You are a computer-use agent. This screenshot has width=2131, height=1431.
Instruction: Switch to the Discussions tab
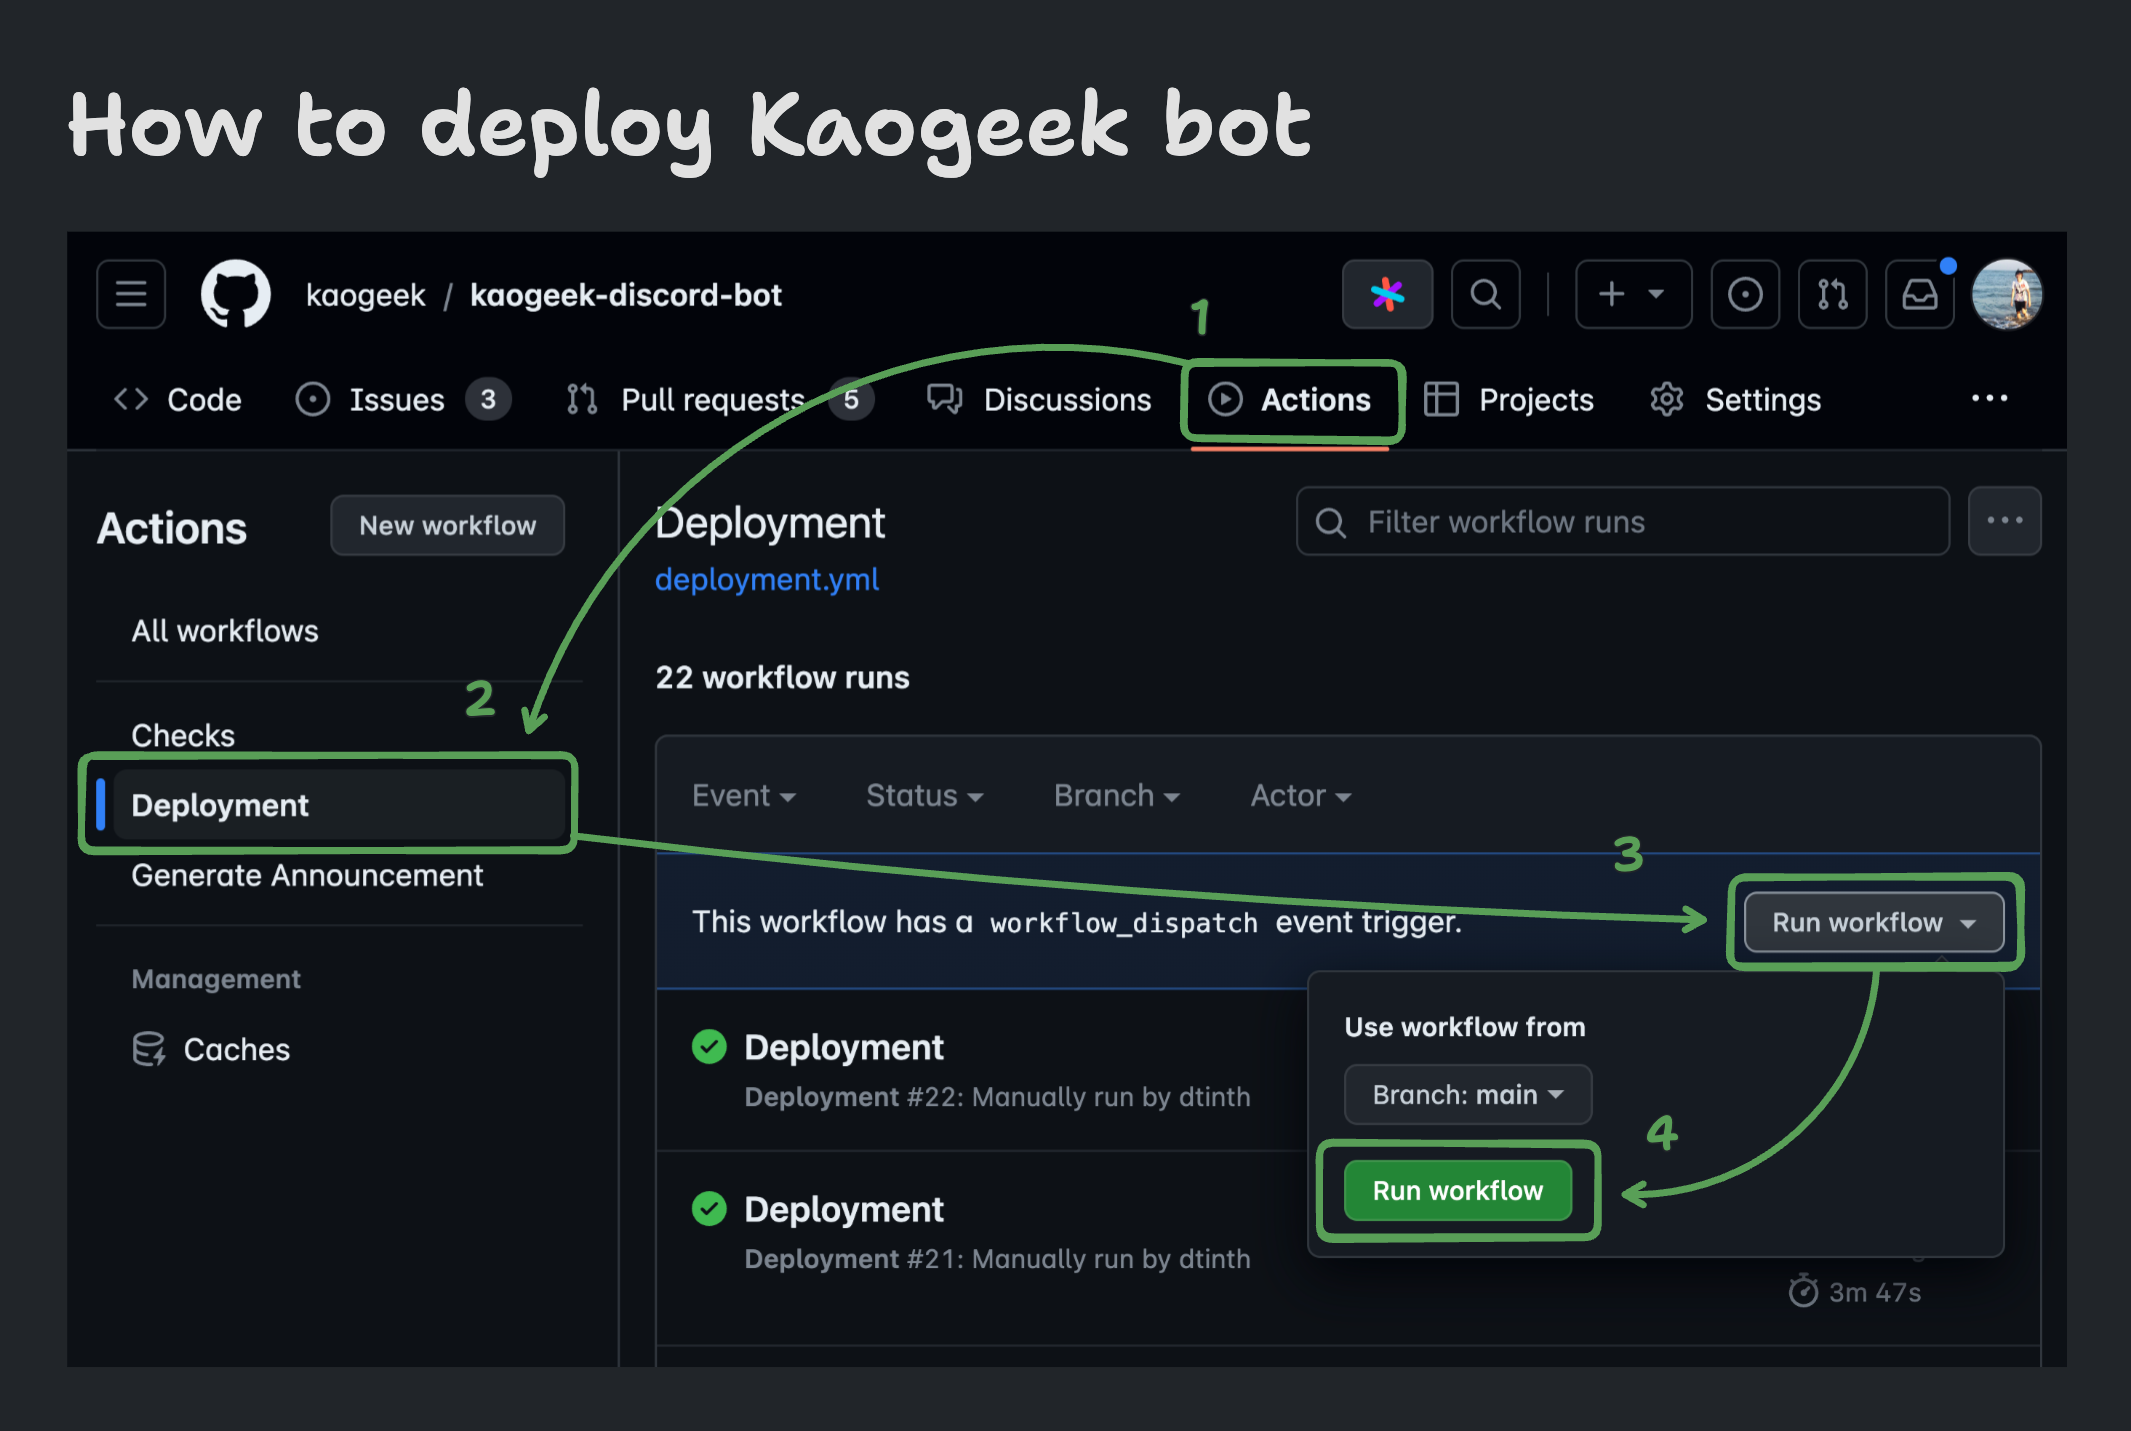[x=1038, y=400]
